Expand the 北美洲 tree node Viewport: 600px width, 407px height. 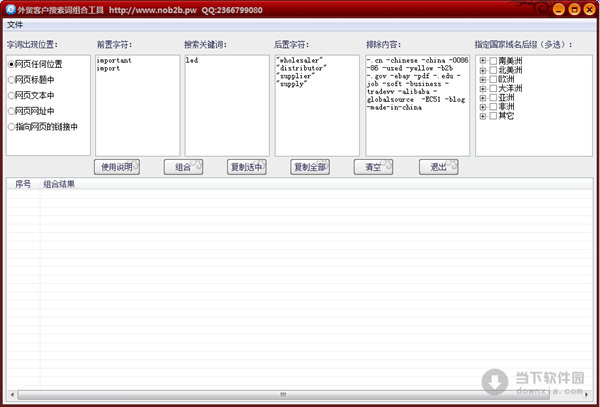pos(483,70)
